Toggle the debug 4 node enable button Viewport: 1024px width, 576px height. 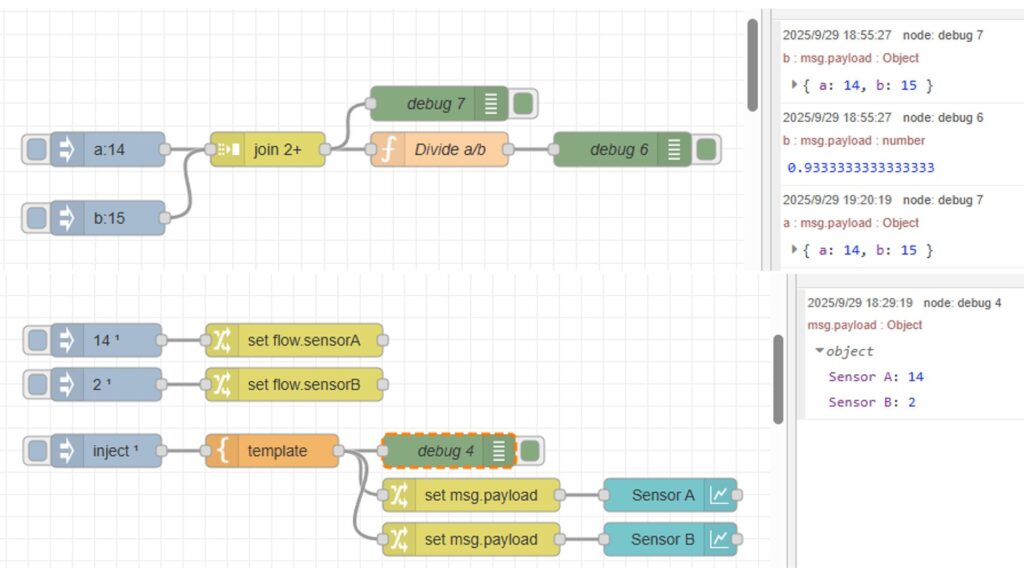530,451
